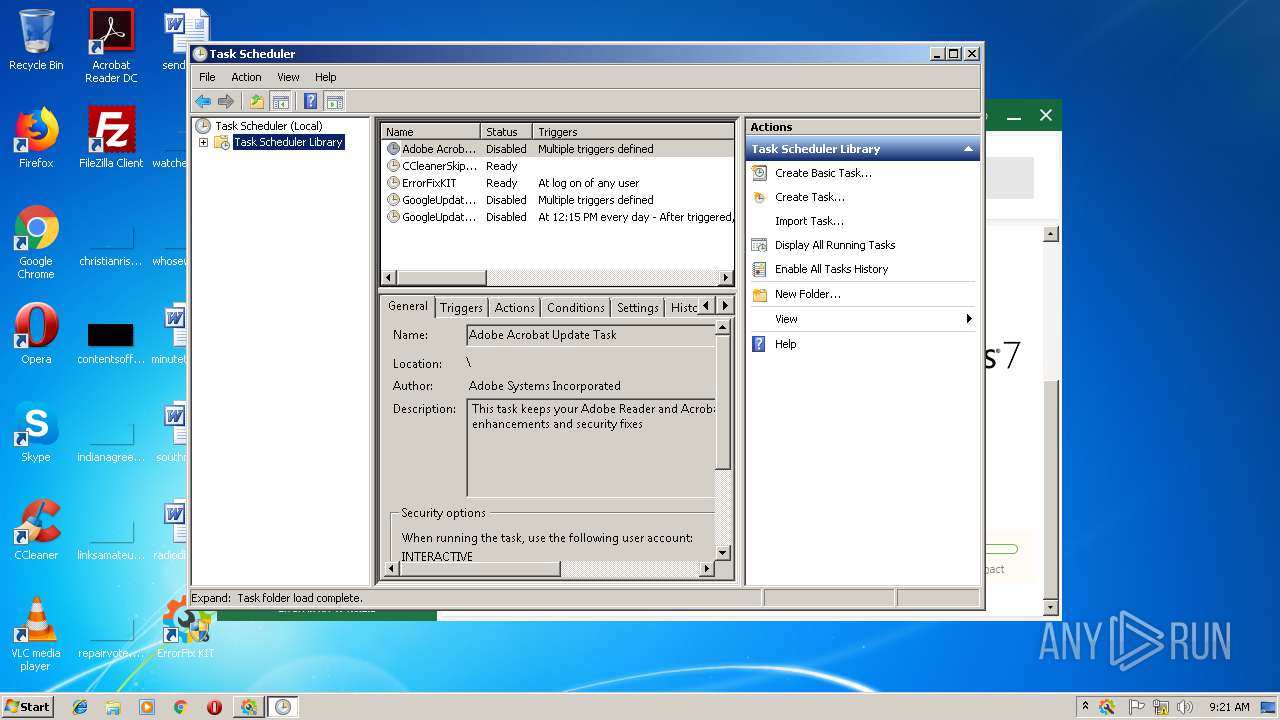Click the Help icon in Actions pane
Screen dimensions: 1280x720
point(759,344)
